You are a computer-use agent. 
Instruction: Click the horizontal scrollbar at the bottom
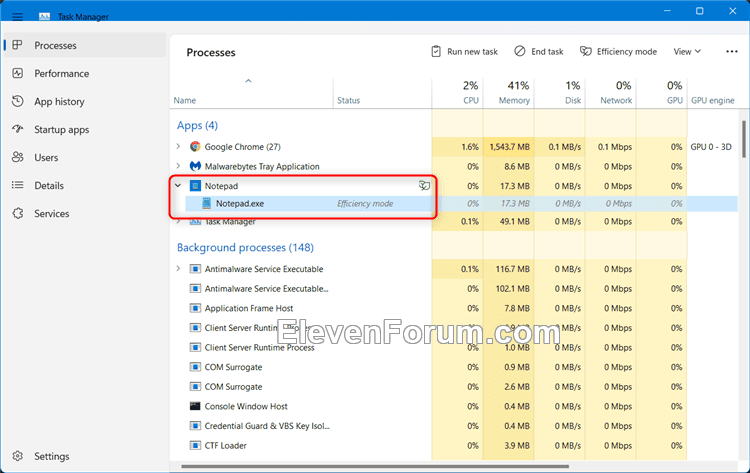click(375, 466)
